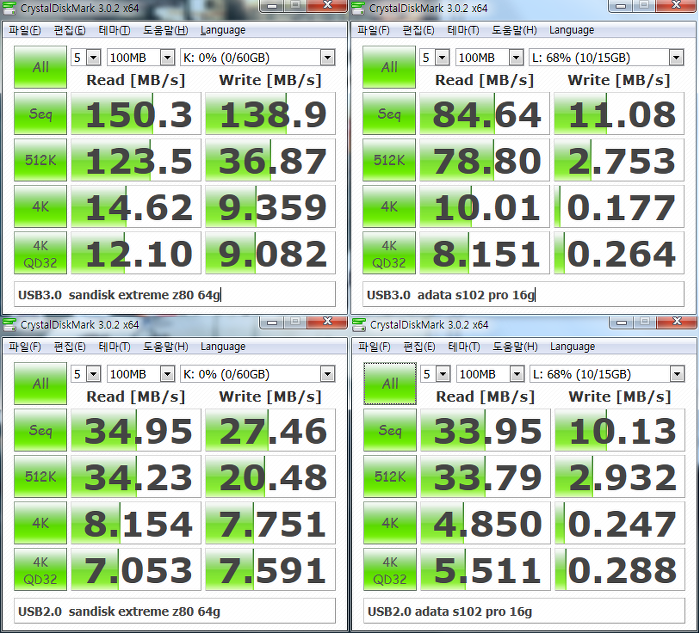Start 4K test in USB3.0 adata window
Image resolution: width=700 pixels, height=633 pixels.
(389, 206)
